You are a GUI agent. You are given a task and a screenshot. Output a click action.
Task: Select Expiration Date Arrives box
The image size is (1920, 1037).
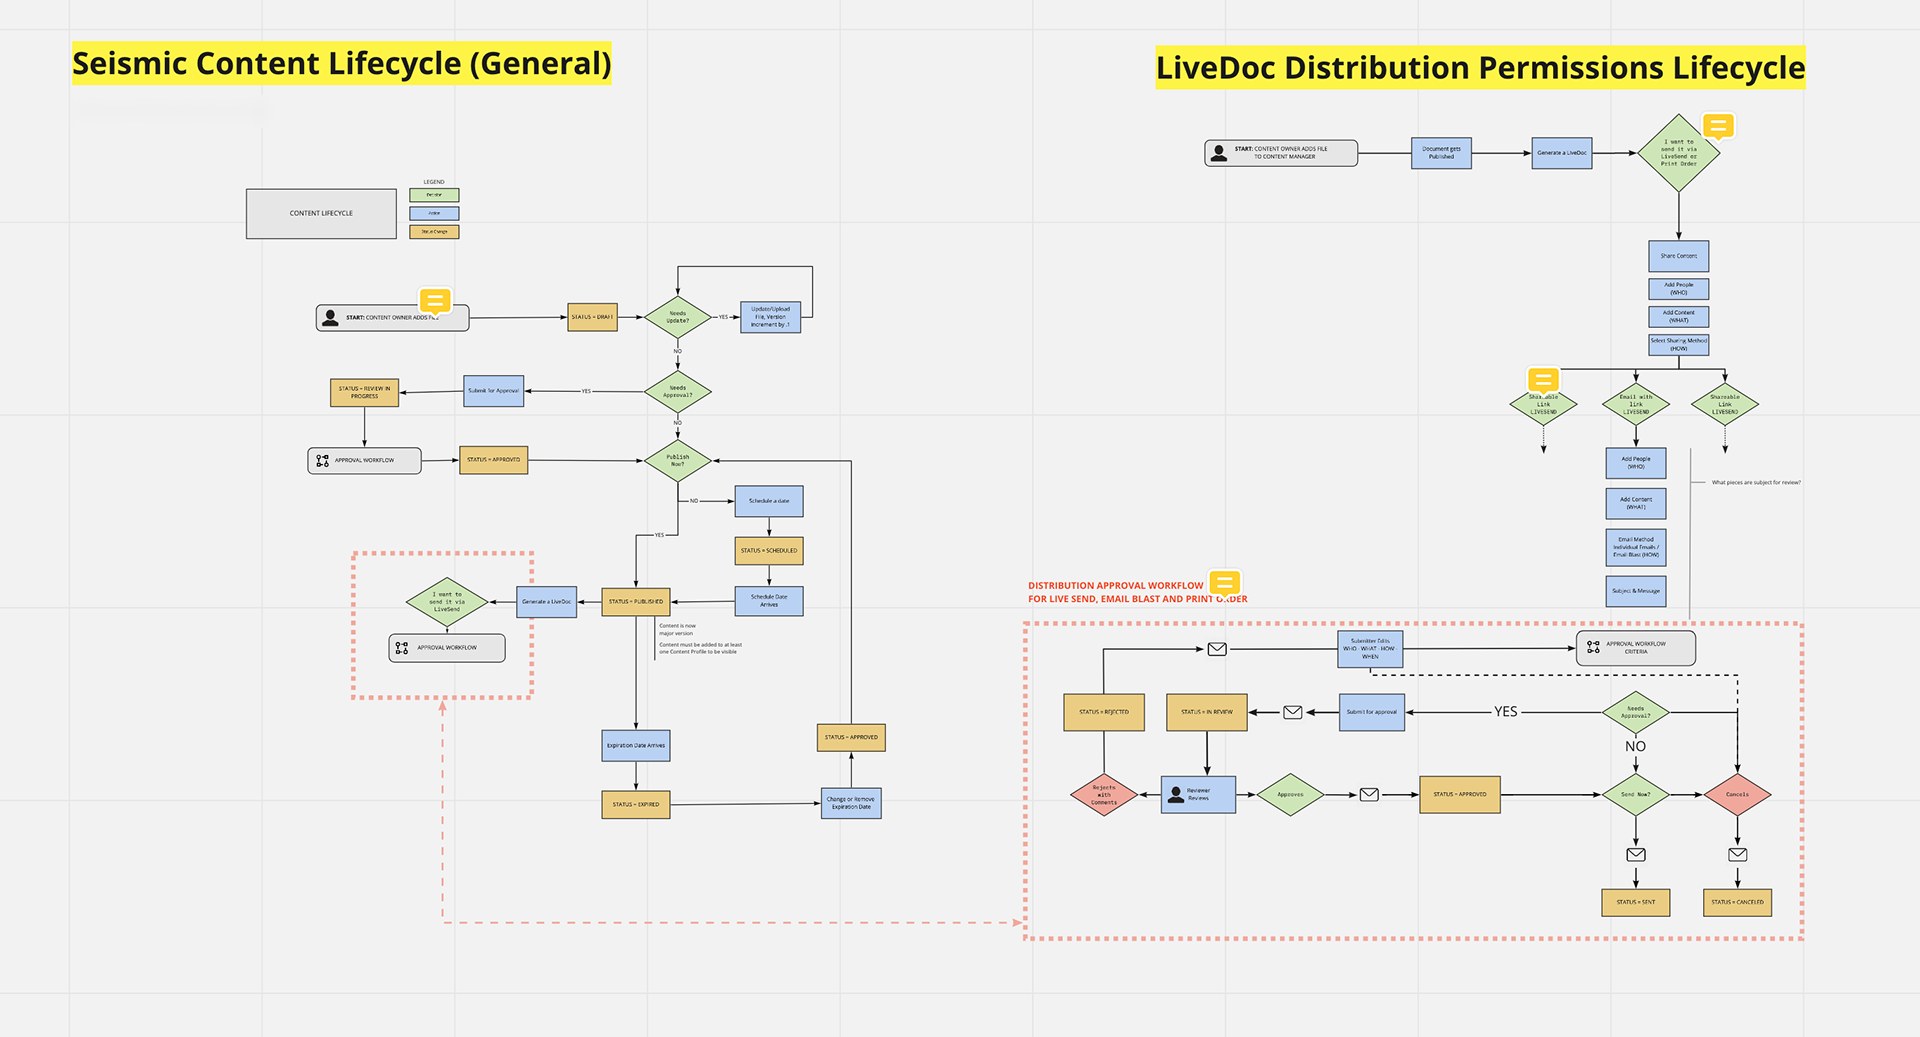(x=636, y=746)
